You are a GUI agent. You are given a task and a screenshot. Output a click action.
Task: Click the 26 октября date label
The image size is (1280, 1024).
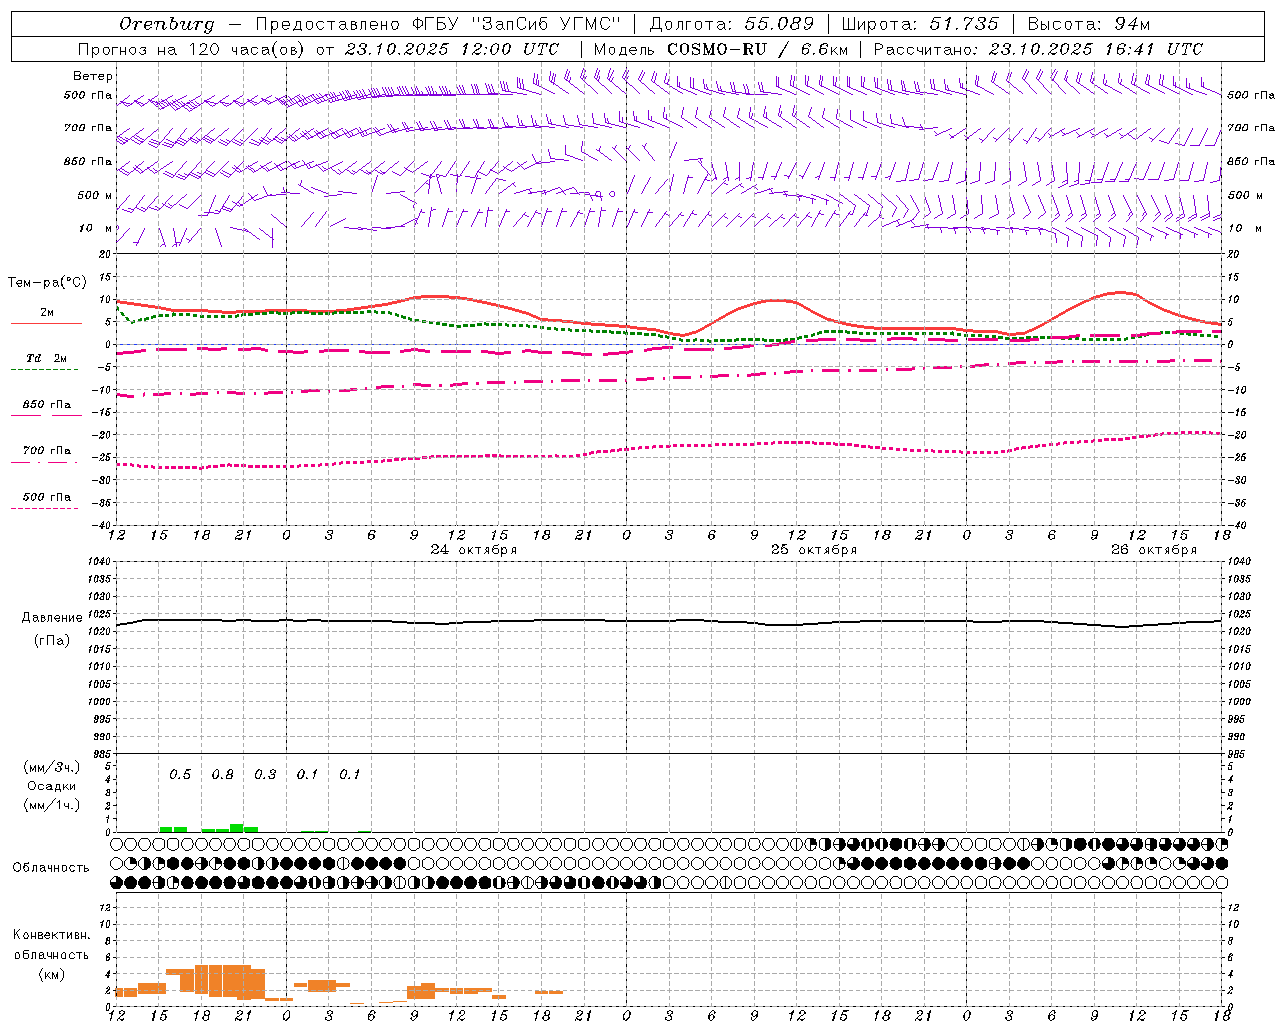point(1154,550)
